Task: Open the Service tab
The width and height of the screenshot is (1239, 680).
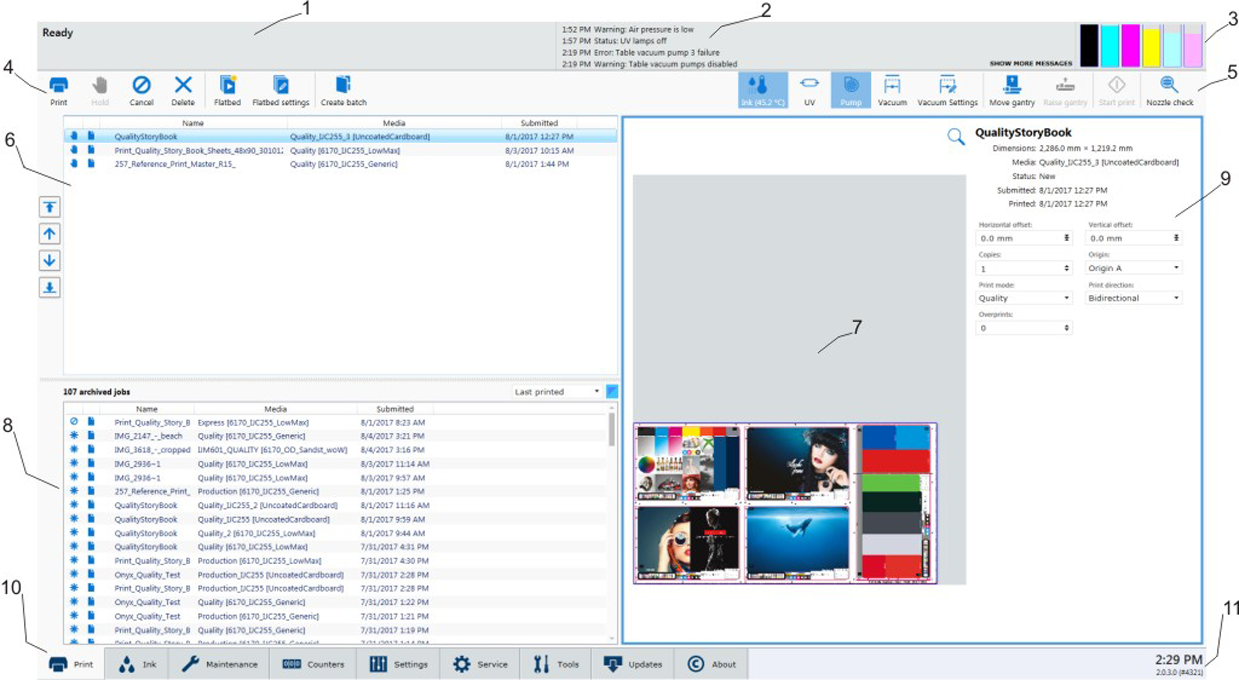Action: click(x=480, y=664)
